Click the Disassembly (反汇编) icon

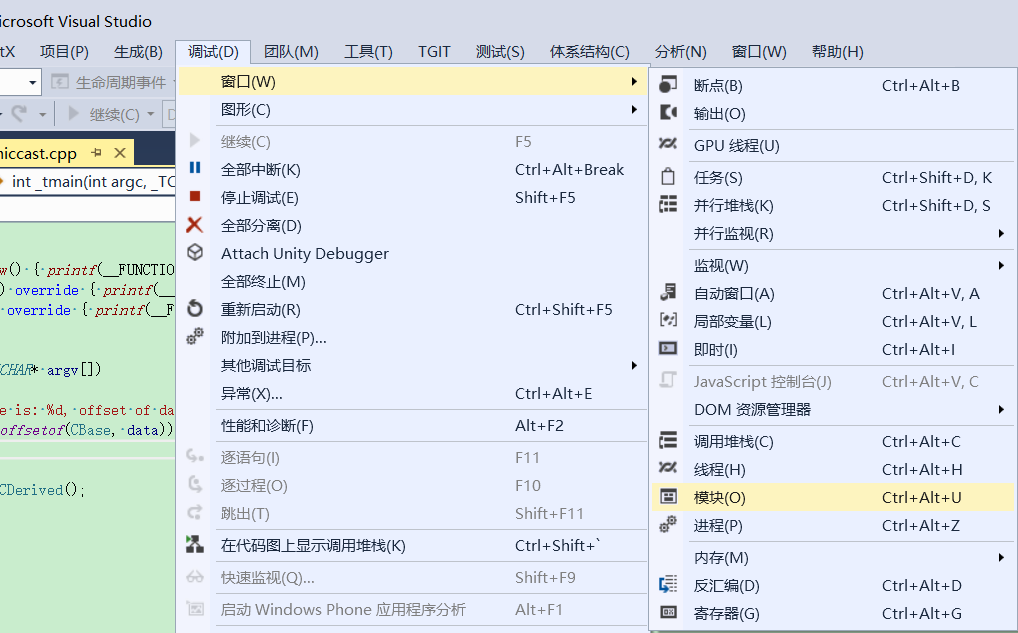pyautogui.click(x=668, y=585)
